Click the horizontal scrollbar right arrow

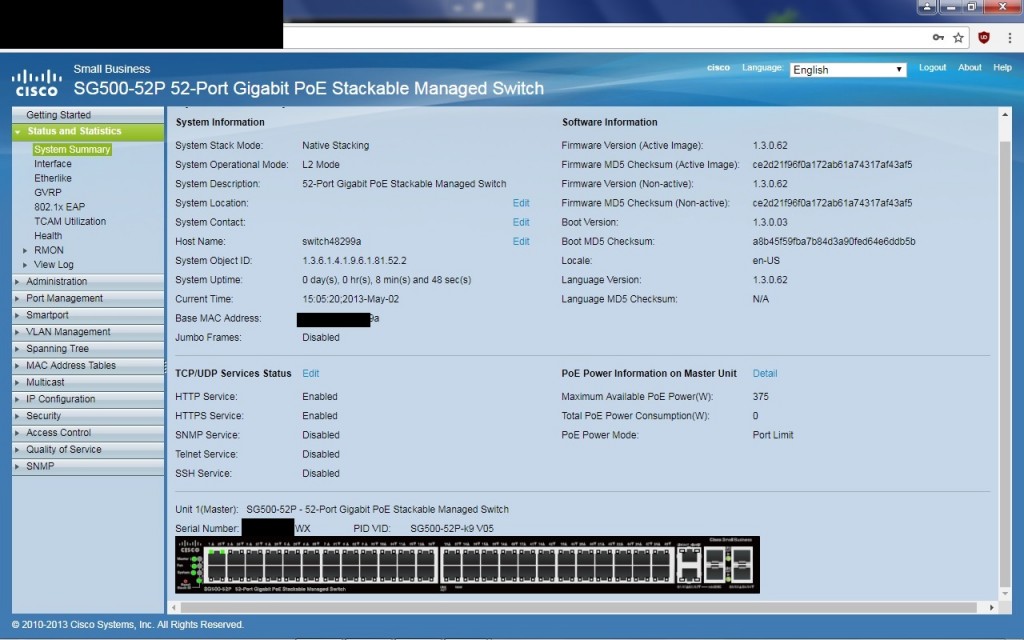click(991, 607)
